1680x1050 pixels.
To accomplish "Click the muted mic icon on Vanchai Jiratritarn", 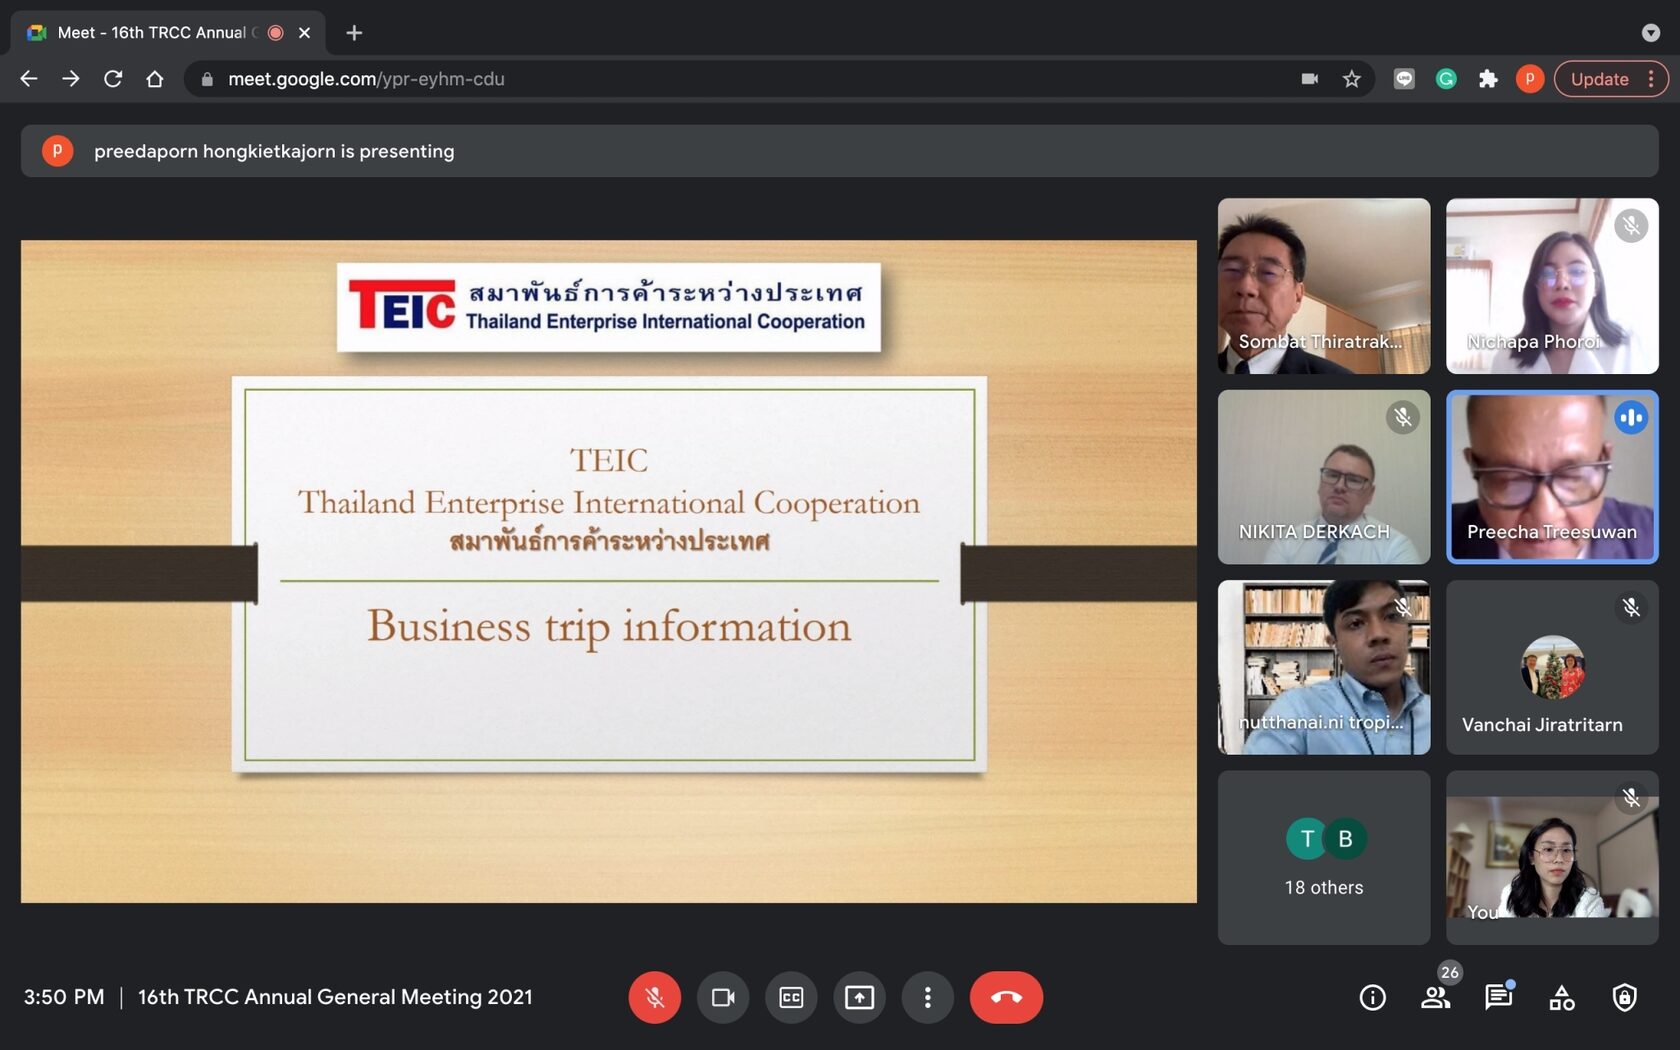I will pyautogui.click(x=1630, y=607).
